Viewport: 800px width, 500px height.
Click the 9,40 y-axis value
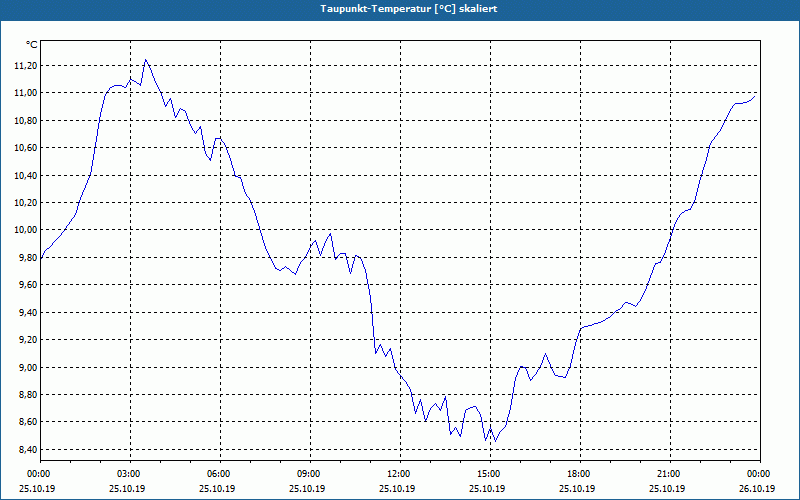coord(29,312)
